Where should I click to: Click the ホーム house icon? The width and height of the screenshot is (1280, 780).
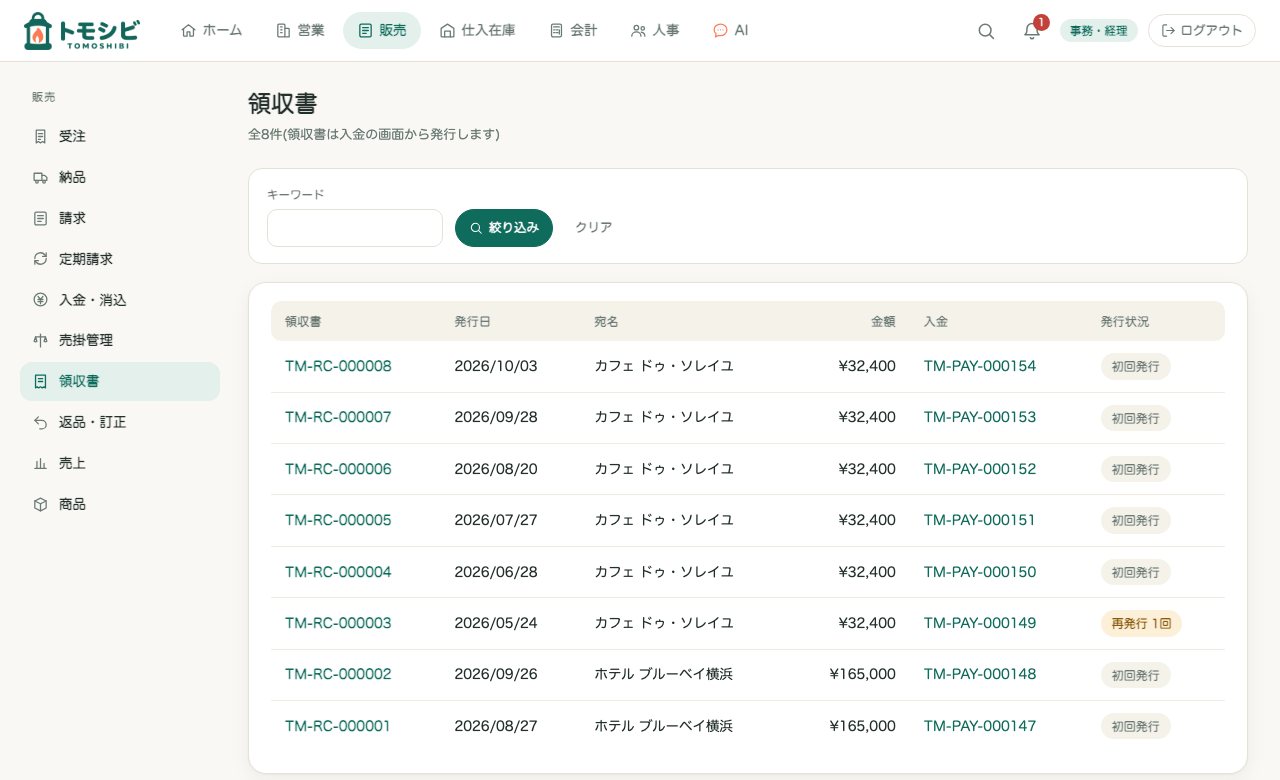click(188, 31)
